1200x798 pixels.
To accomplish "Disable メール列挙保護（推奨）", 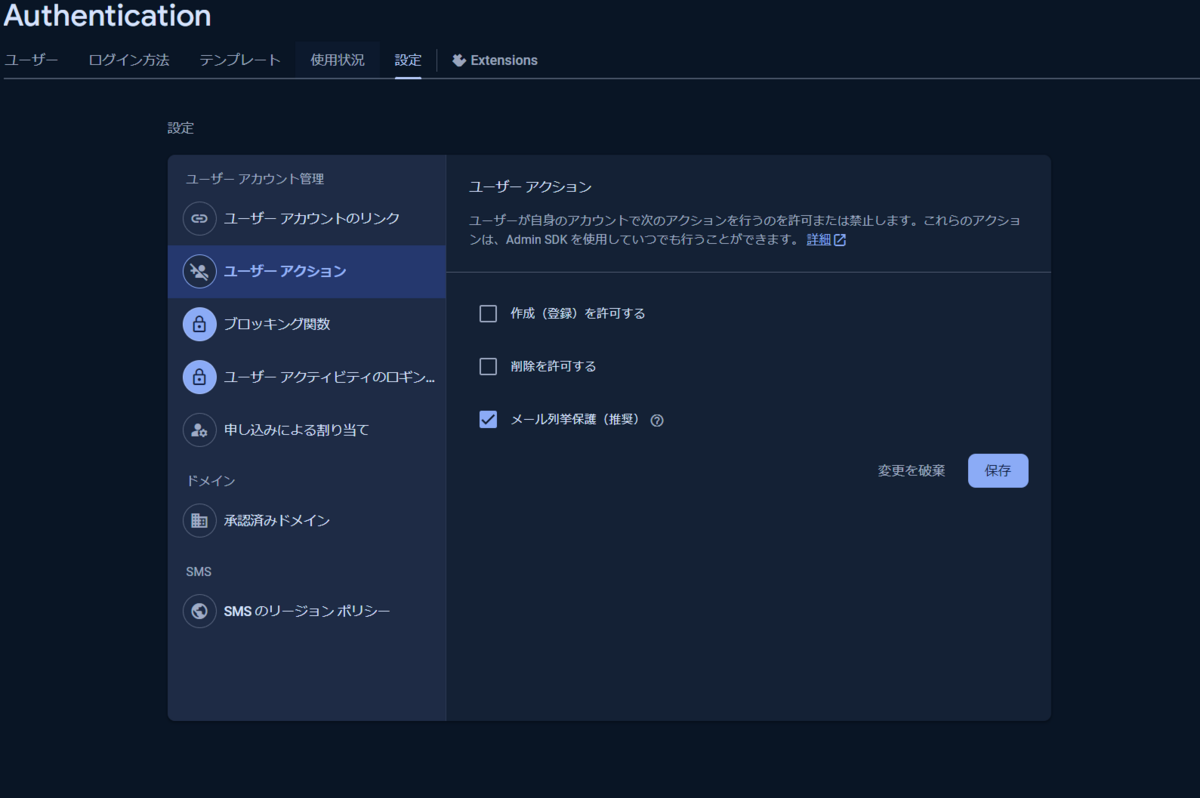I will [488, 419].
